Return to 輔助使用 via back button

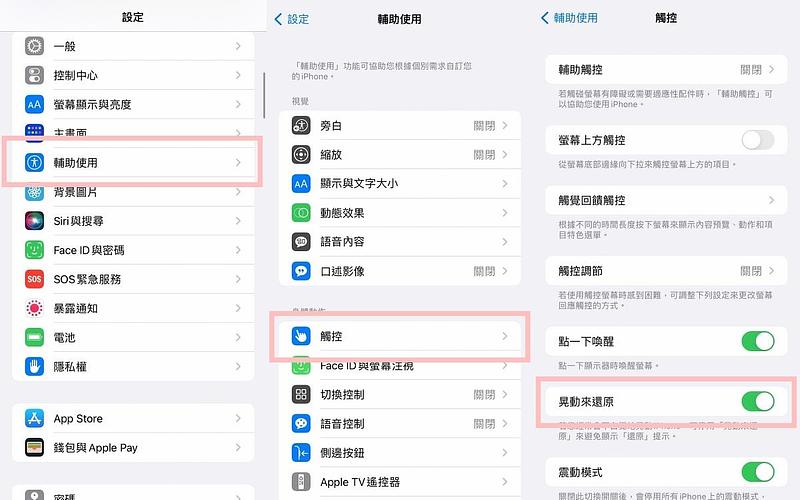pos(569,18)
